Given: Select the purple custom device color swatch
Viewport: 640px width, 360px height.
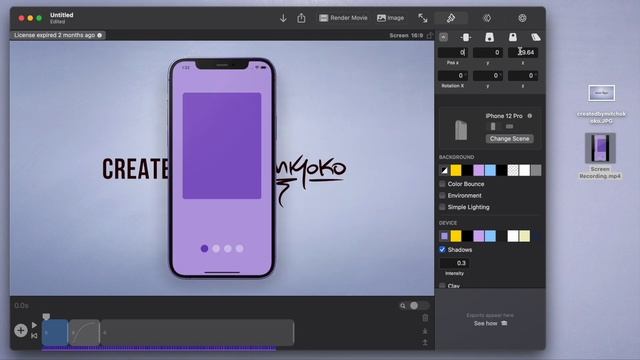Looking at the screenshot, I should click(x=444, y=236).
